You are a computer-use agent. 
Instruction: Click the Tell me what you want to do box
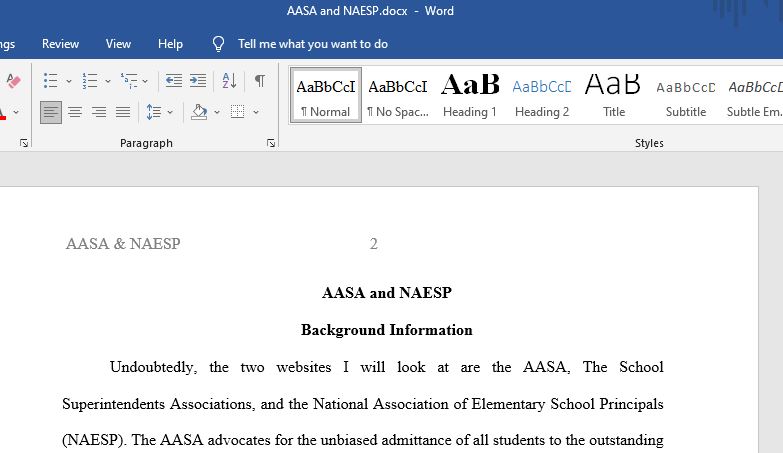313,44
